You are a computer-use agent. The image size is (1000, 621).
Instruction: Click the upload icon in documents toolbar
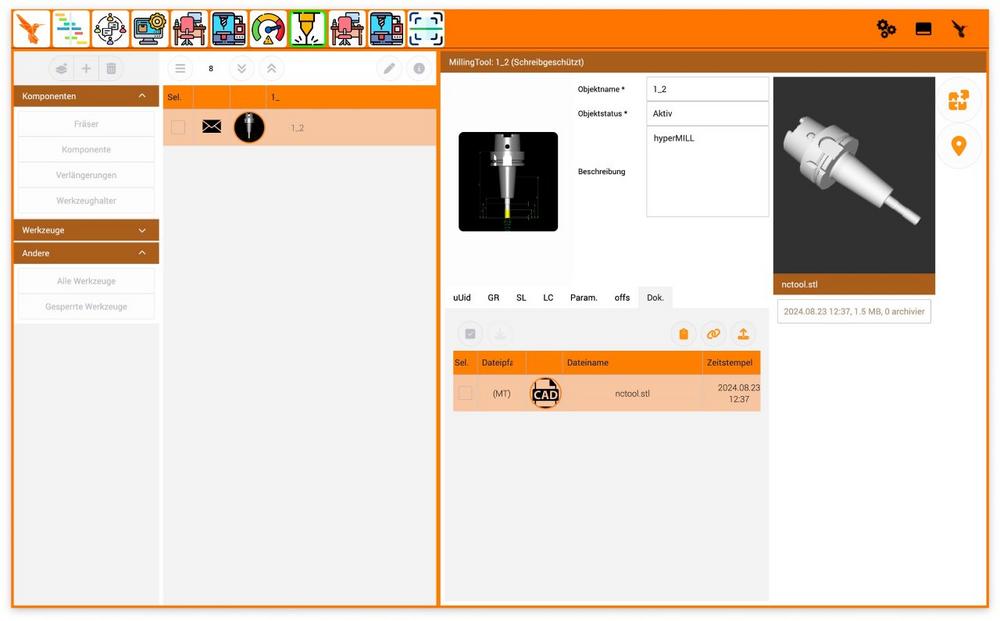pyautogui.click(x=743, y=334)
